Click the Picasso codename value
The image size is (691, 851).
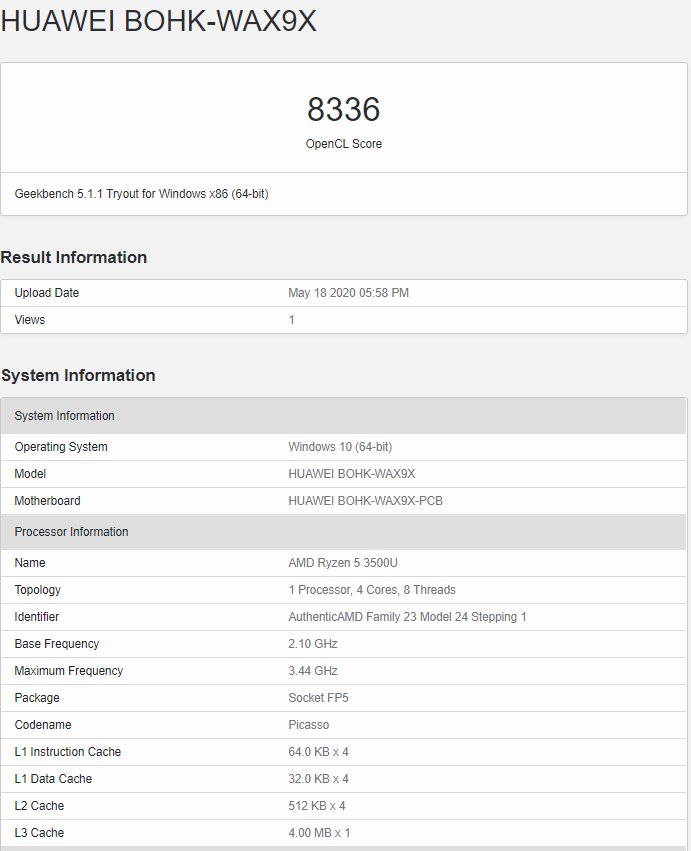pyautogui.click(x=309, y=725)
